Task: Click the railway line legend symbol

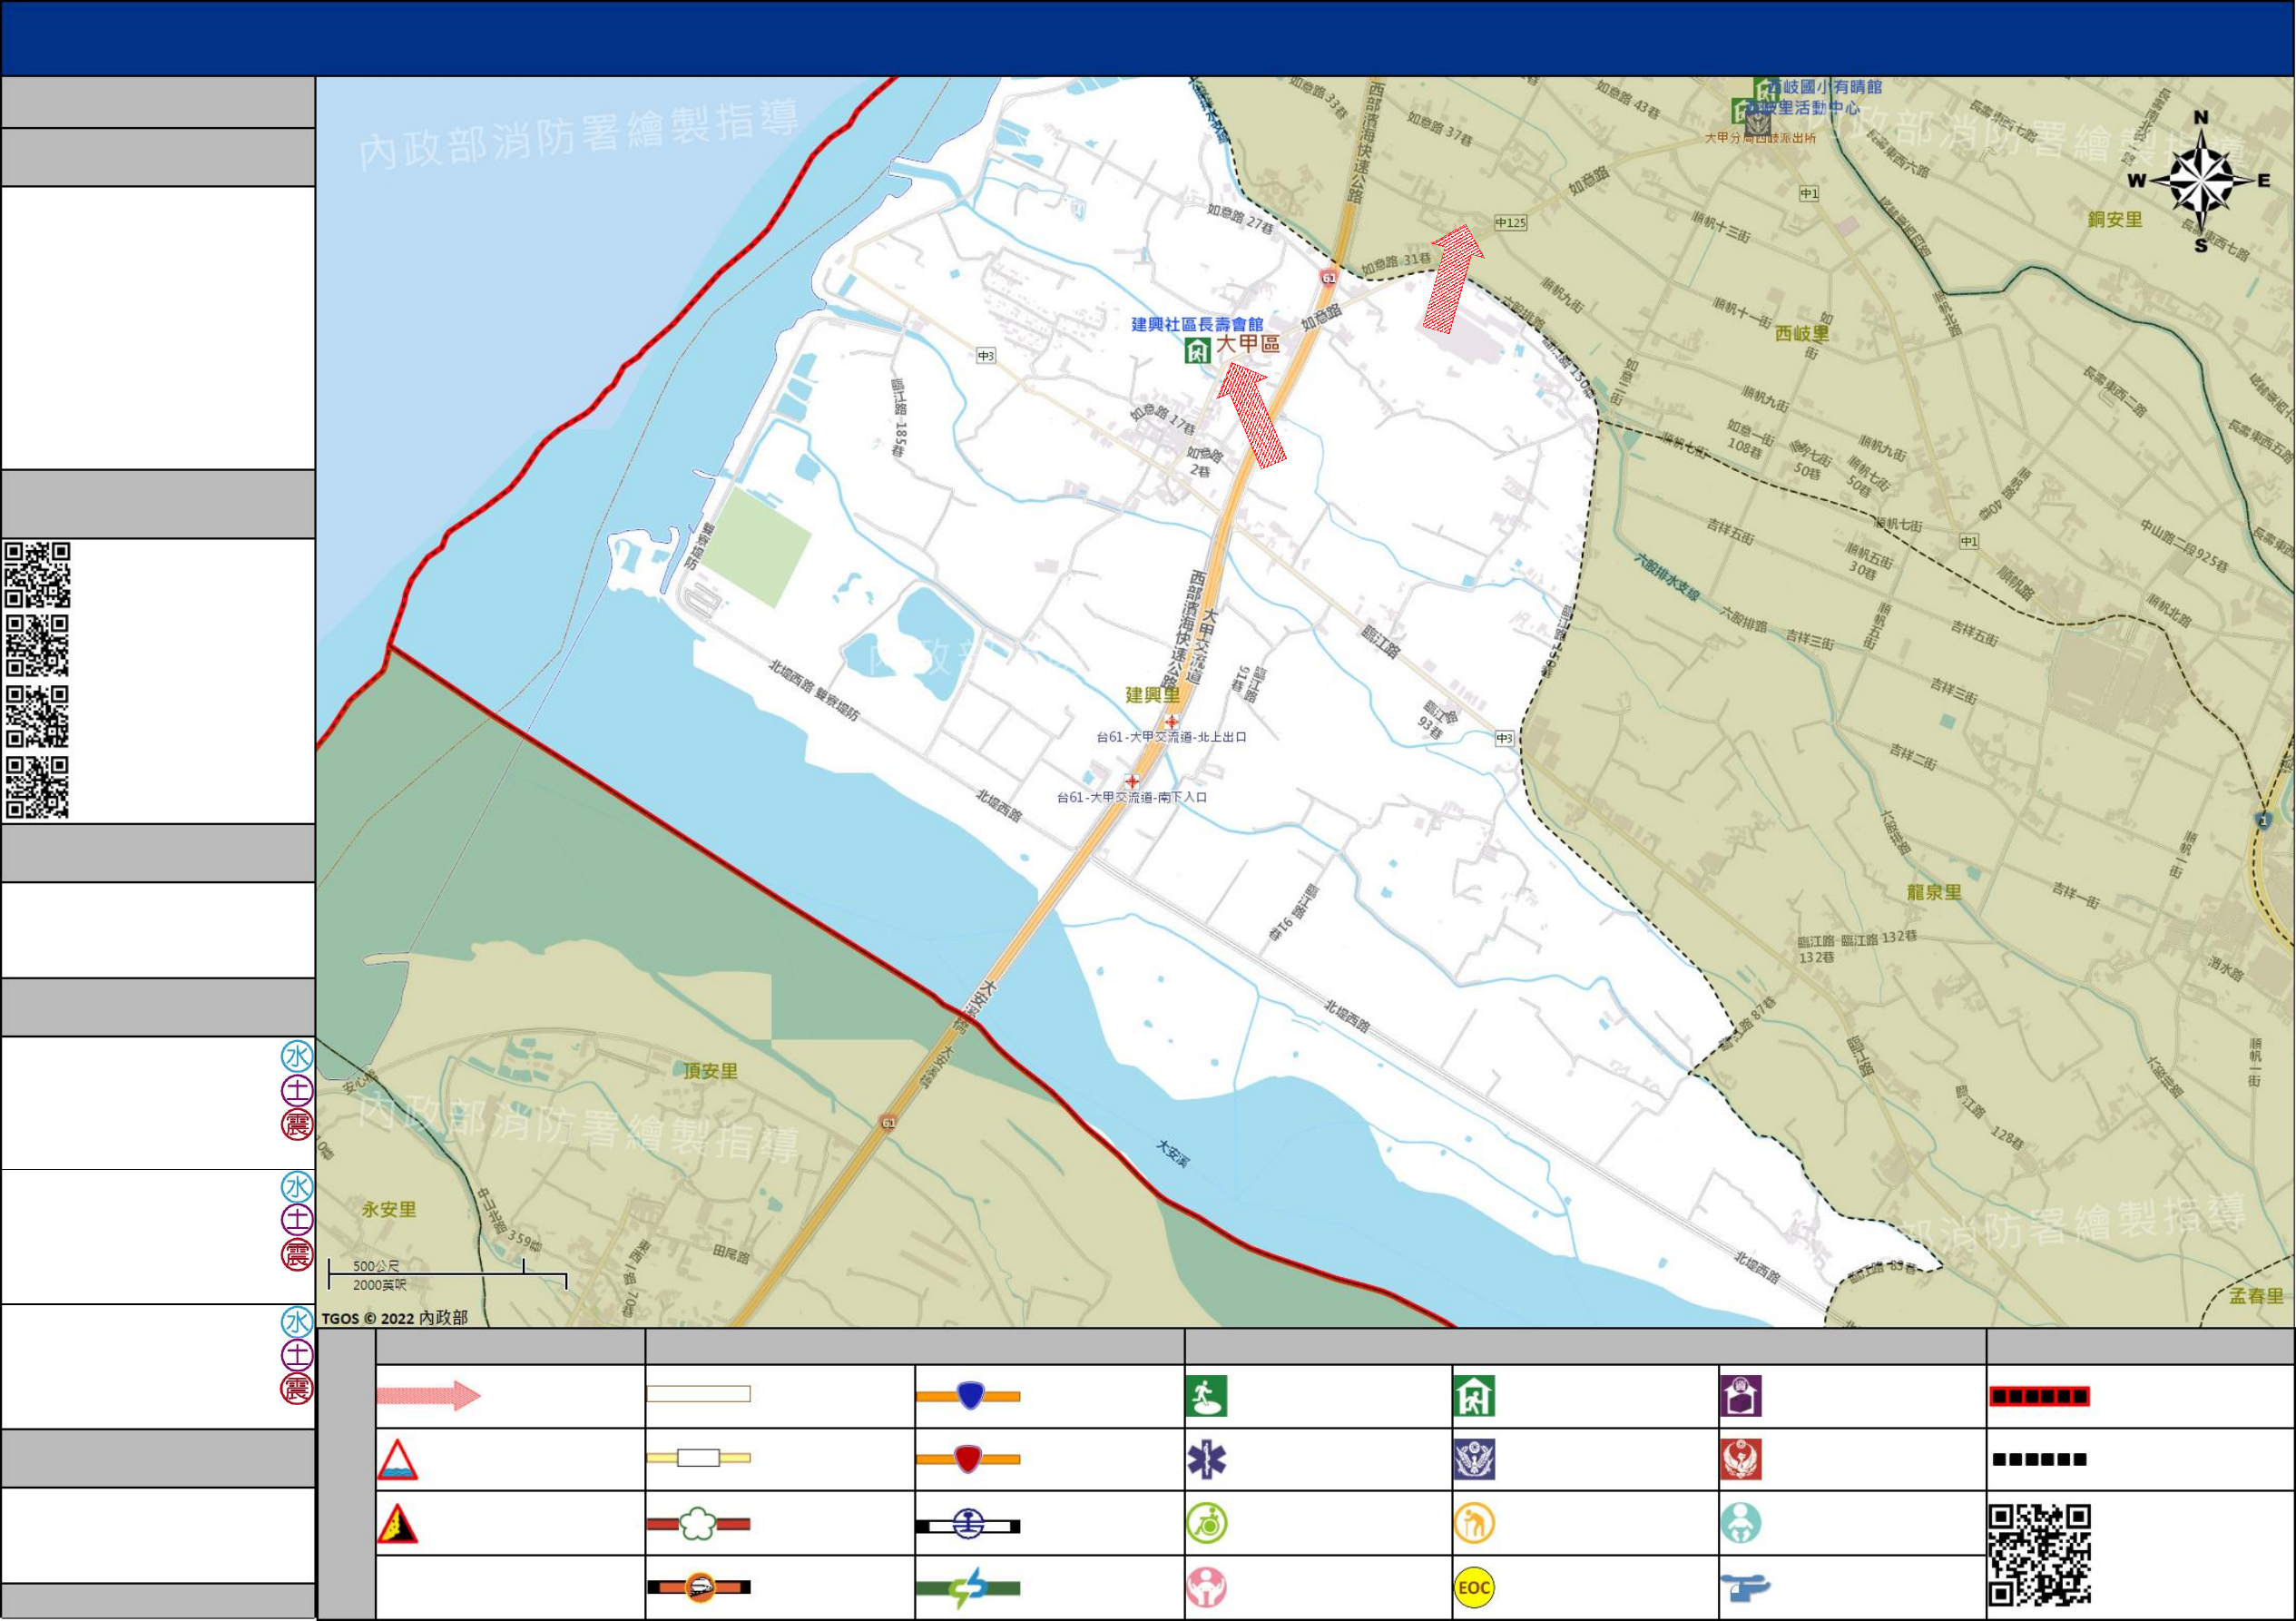Action: pyautogui.click(x=968, y=1525)
